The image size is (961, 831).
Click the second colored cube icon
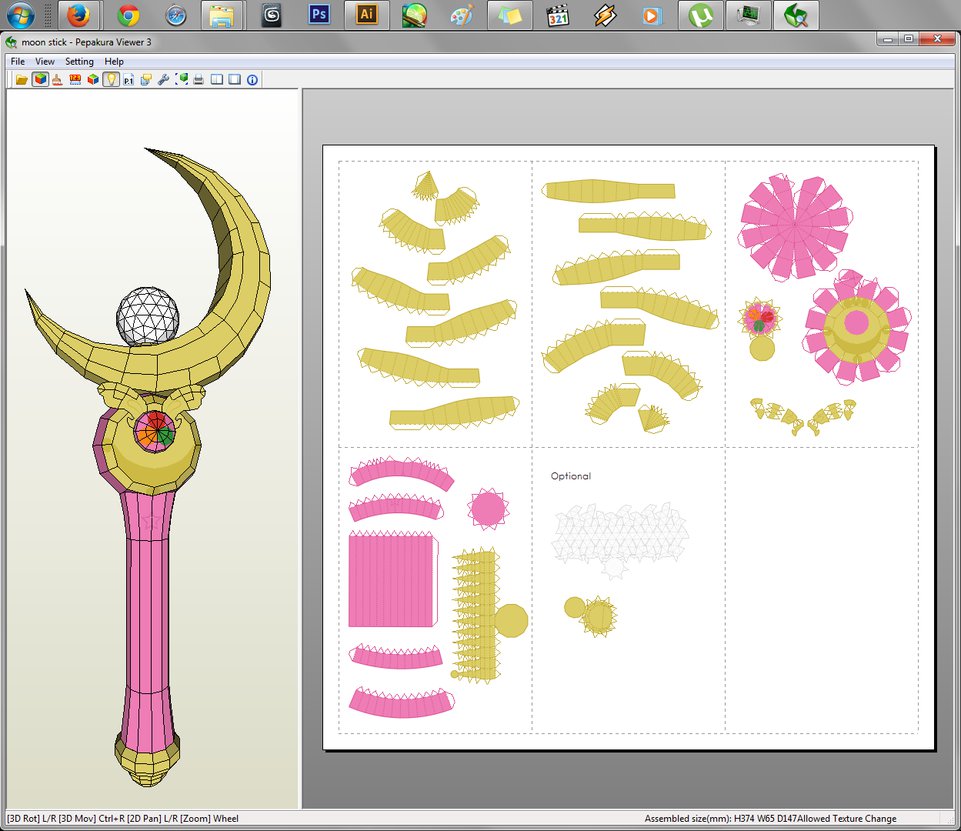coord(93,80)
